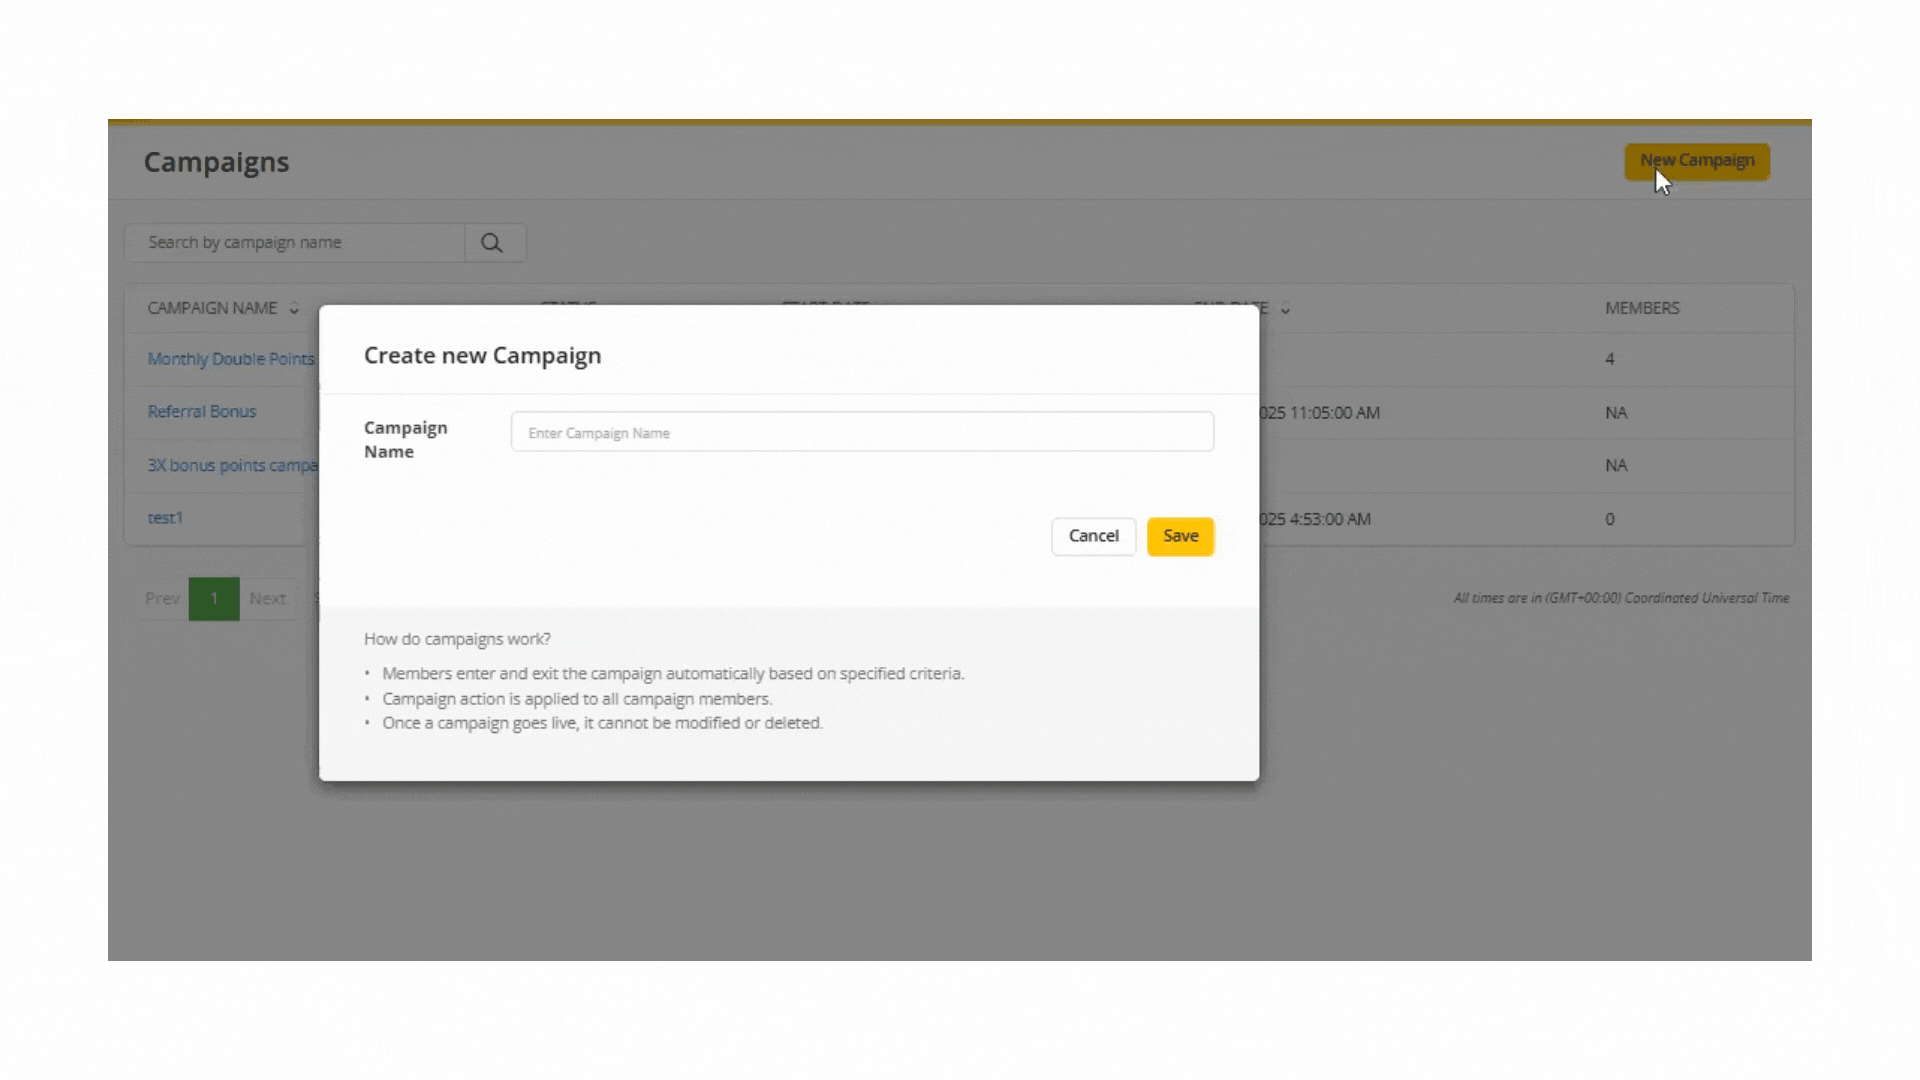The height and width of the screenshot is (1080, 1920).
Task: Click the Create new Campaign dialog title
Action: click(482, 356)
